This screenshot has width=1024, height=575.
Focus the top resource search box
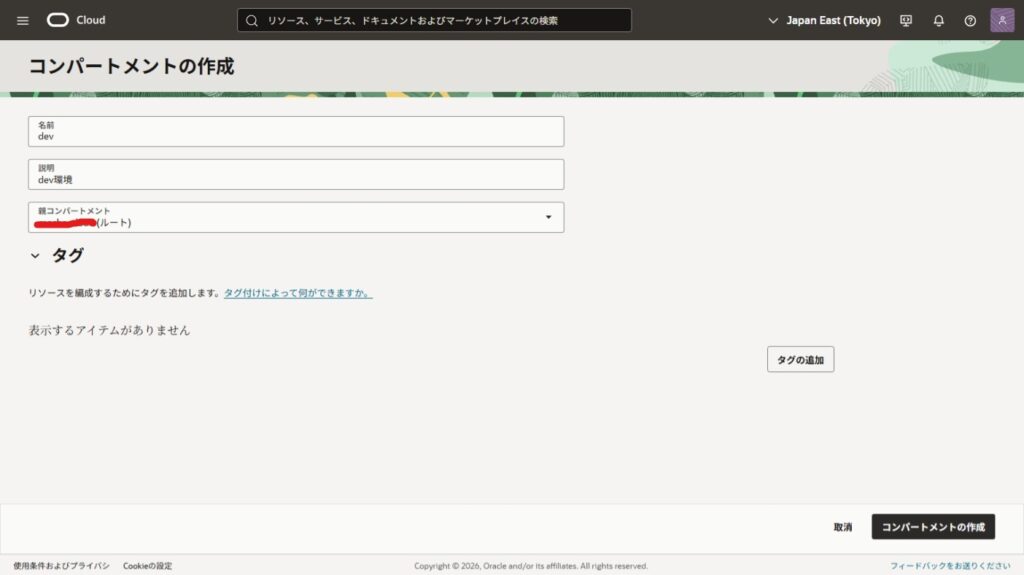(x=440, y=20)
